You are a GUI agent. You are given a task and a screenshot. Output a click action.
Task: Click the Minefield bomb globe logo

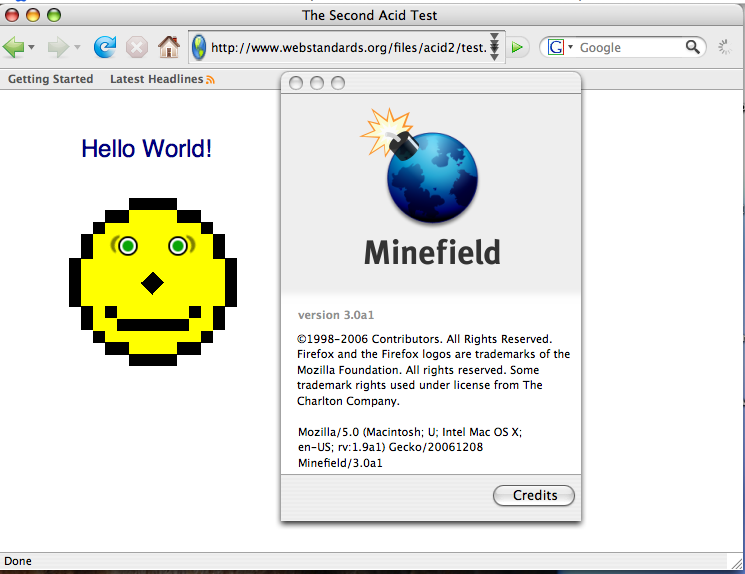click(420, 166)
